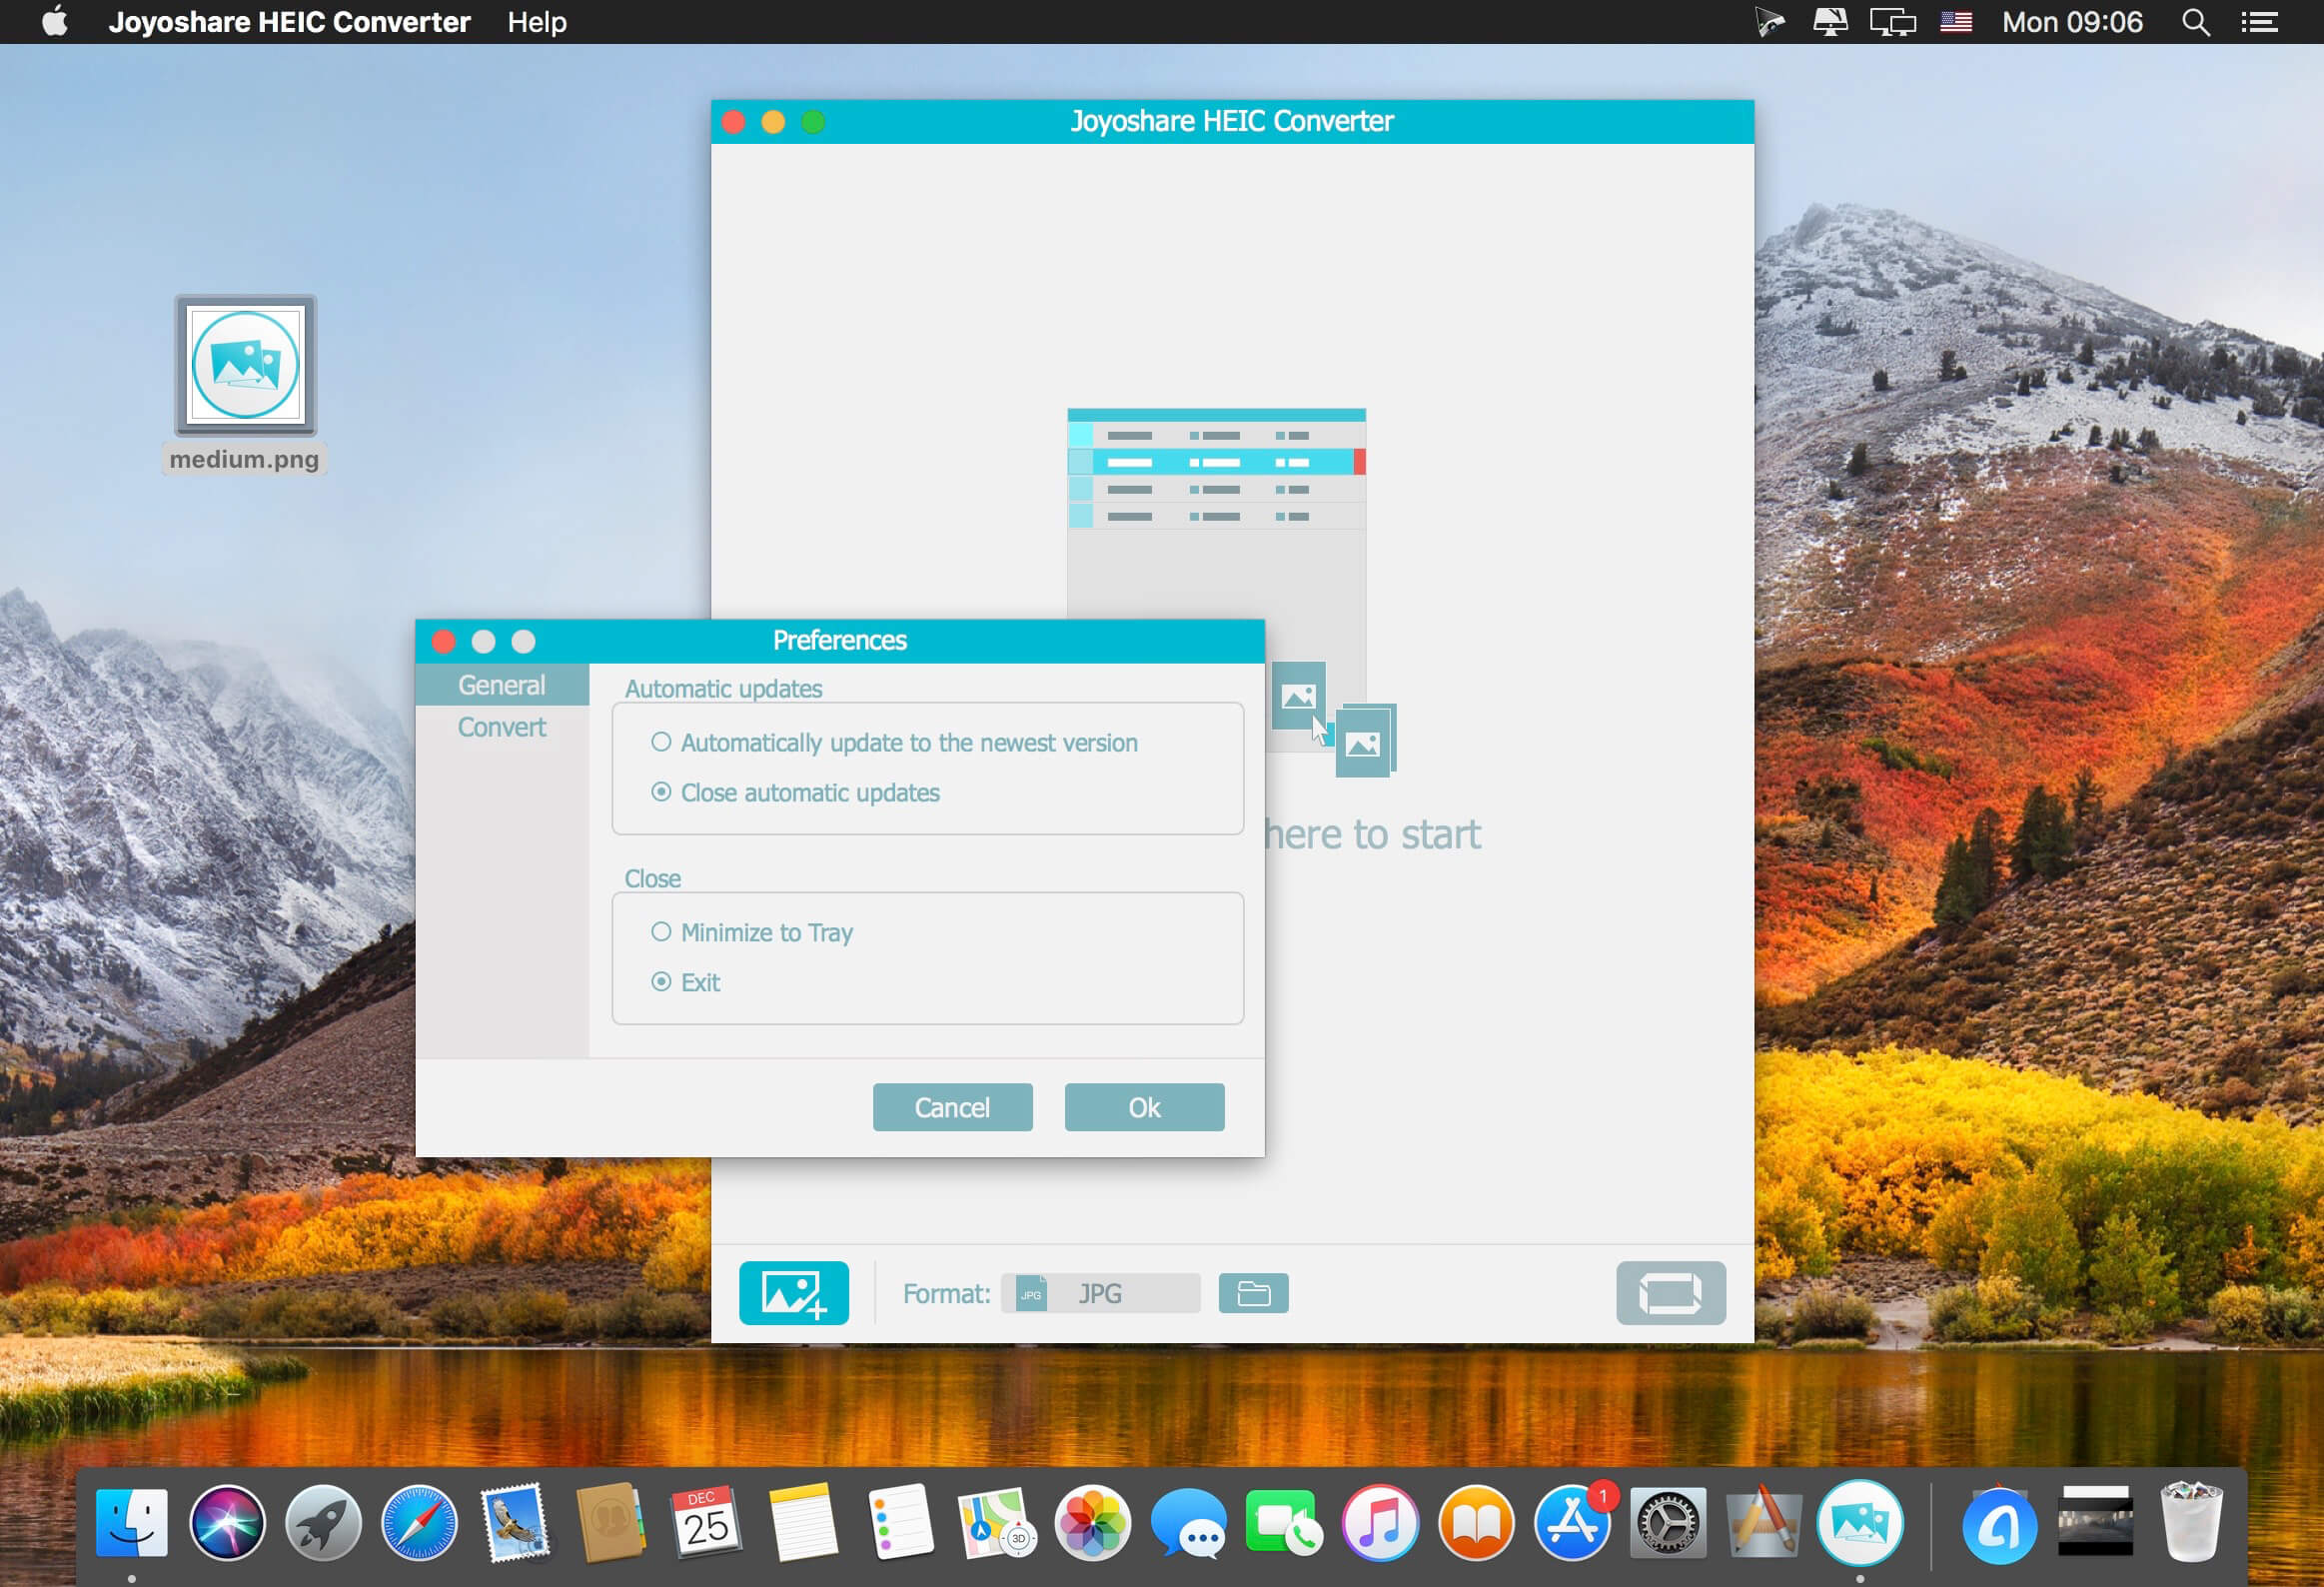Select Close automatic updates radio button
The width and height of the screenshot is (2324, 1587).
click(662, 790)
